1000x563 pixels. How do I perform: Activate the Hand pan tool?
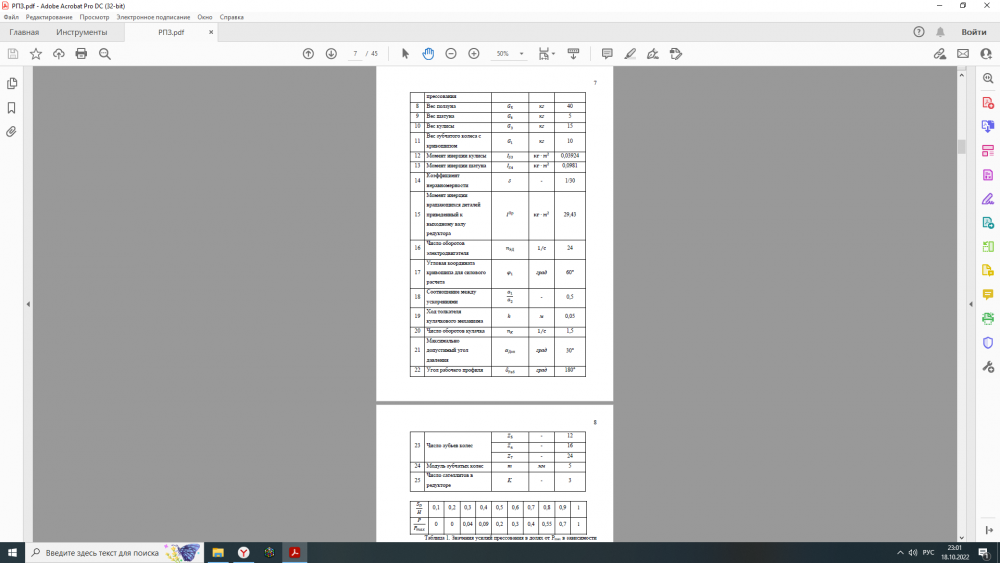click(428, 54)
